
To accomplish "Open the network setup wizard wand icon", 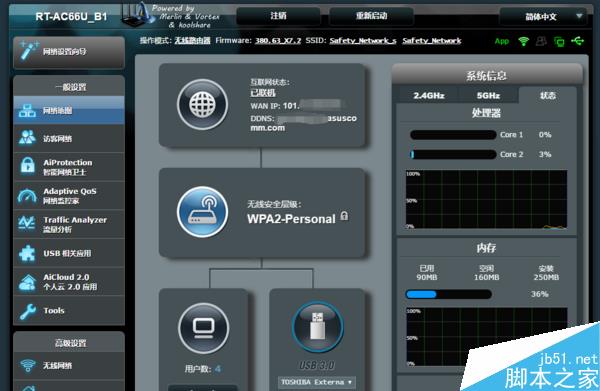I will (28, 51).
